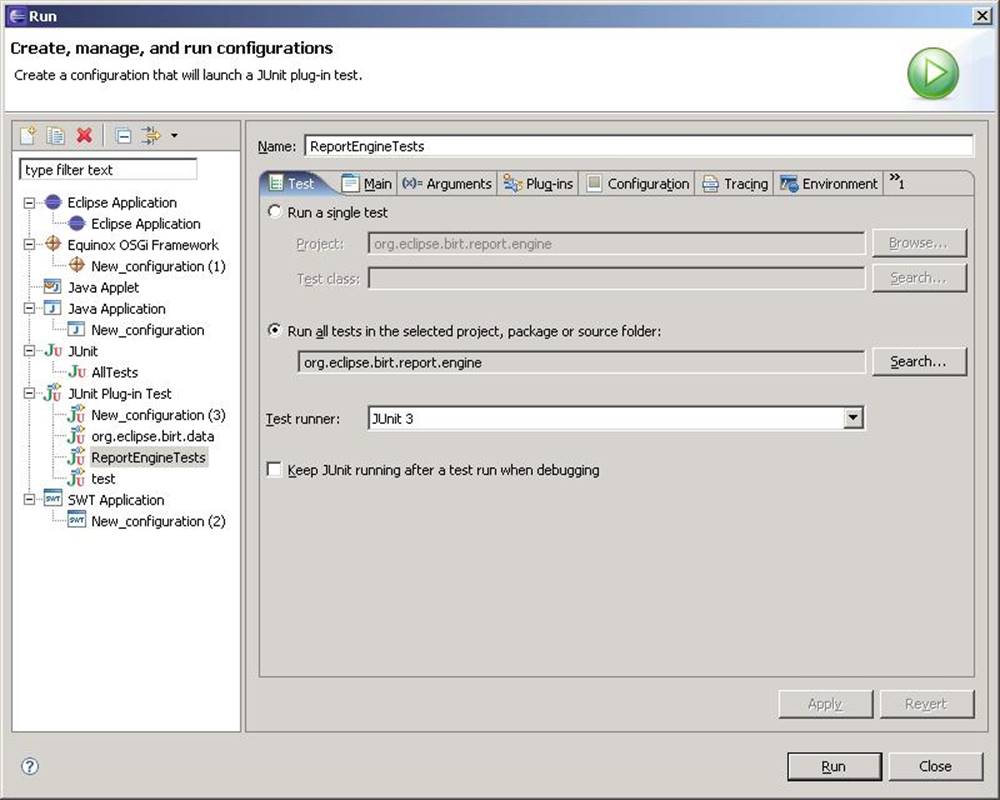
Task: Click the duplicate configuration icon
Action: point(56,136)
